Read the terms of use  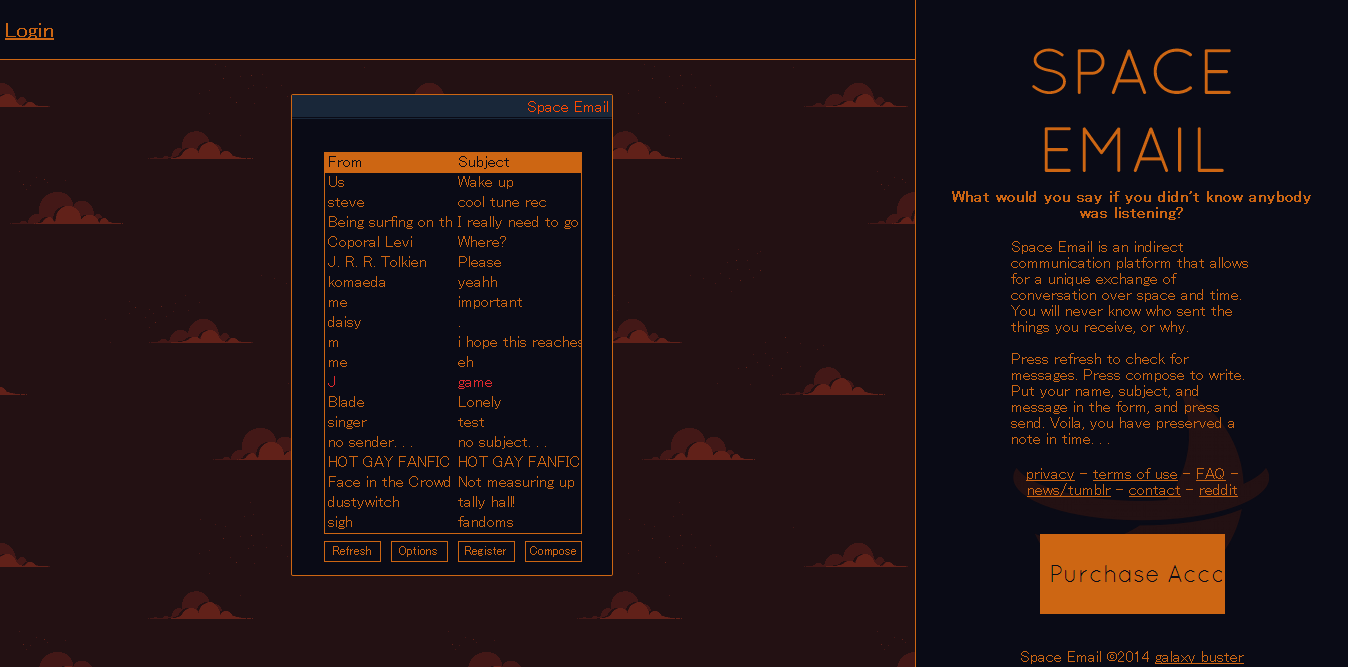(1134, 473)
